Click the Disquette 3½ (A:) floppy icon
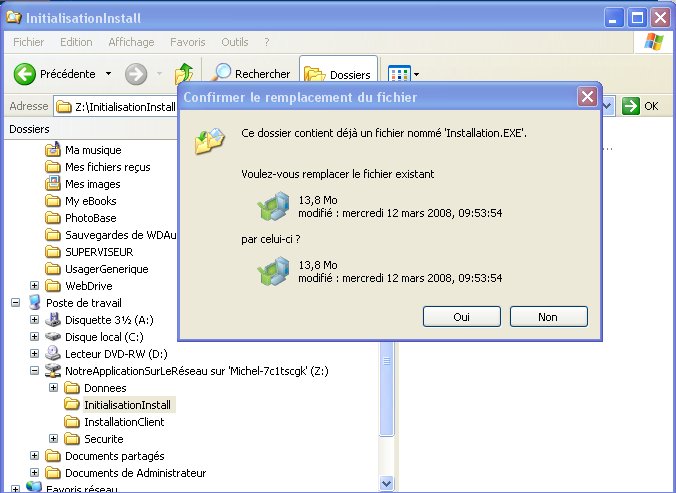676x493 pixels. 53,319
